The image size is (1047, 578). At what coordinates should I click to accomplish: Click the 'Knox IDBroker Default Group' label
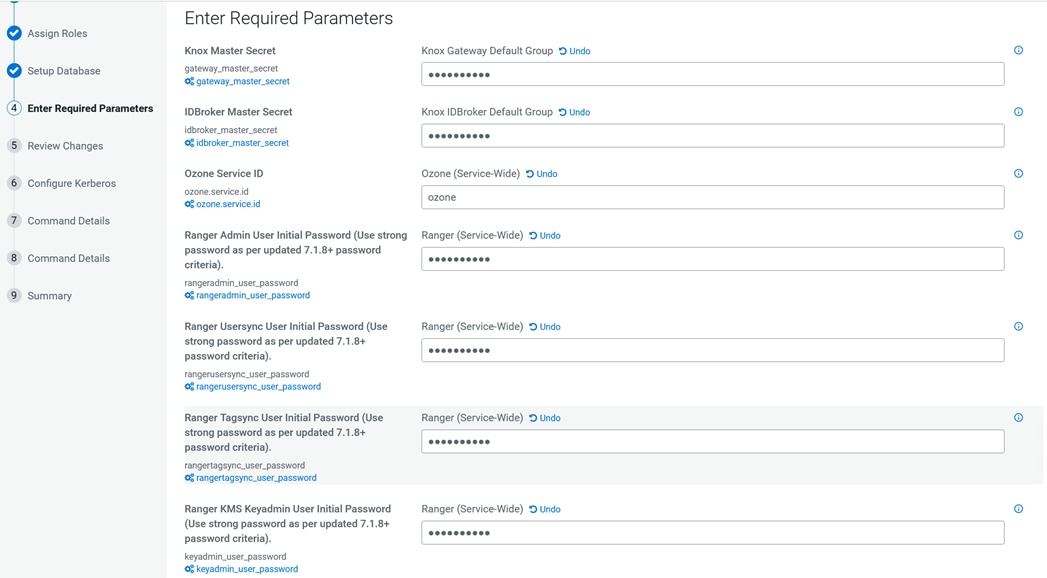click(x=487, y=112)
